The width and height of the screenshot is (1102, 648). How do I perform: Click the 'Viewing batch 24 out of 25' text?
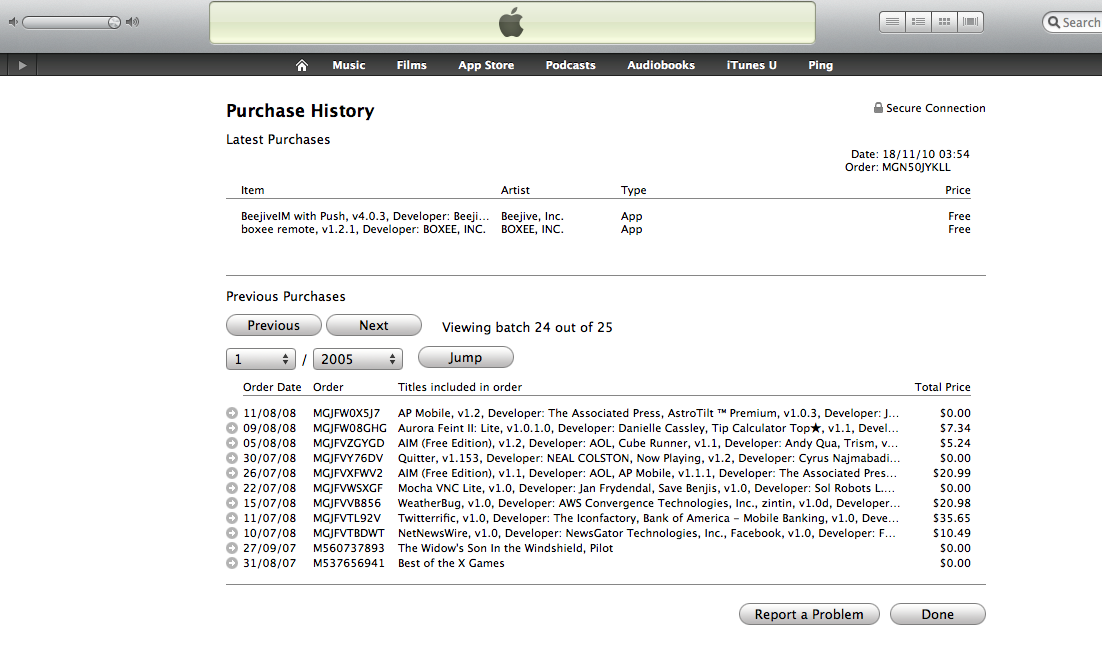[x=527, y=328]
